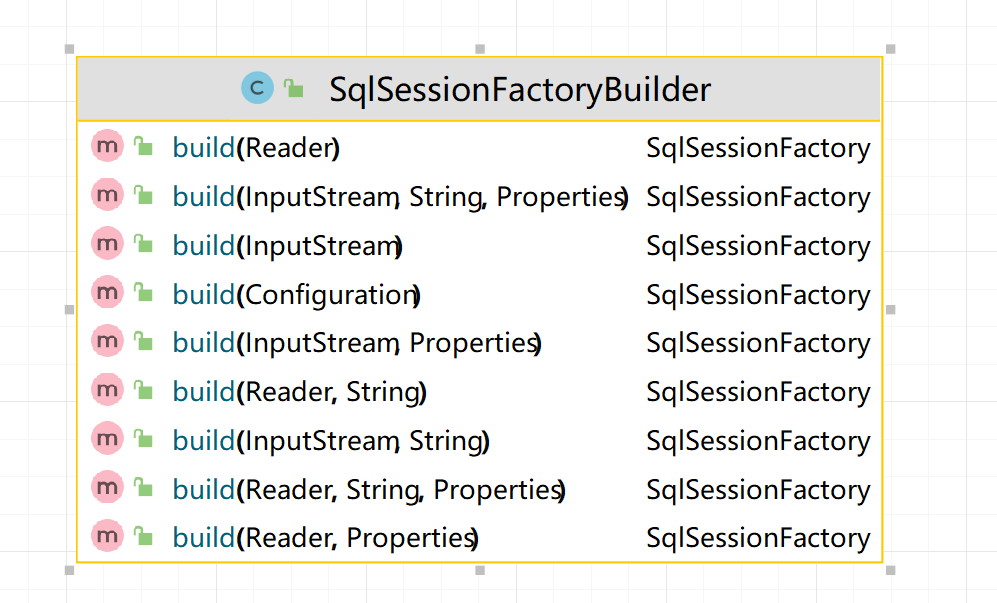This screenshot has width=997, height=603.
Task: Click the bottom-center selection handle of the diagram
Action: click(480, 570)
